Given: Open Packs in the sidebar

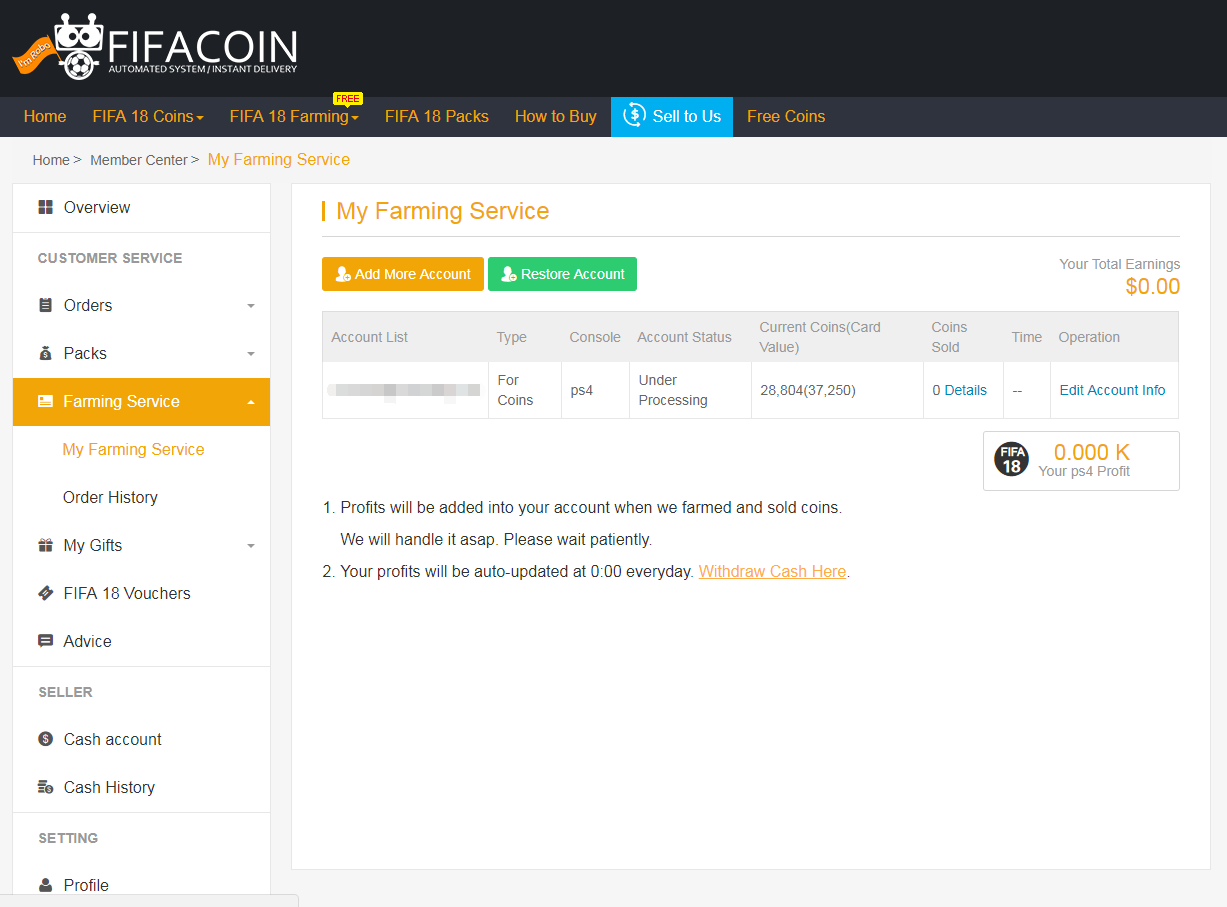Looking at the screenshot, I should tap(141, 354).
